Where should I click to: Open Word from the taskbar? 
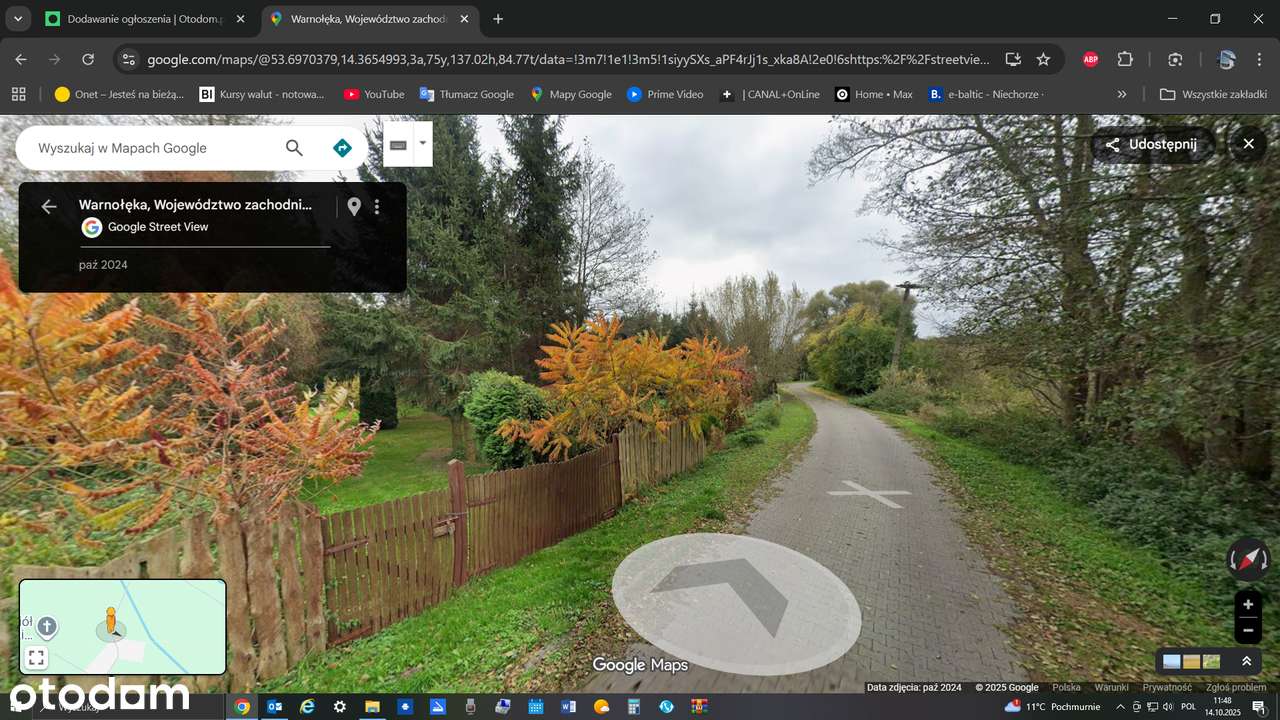(x=568, y=706)
